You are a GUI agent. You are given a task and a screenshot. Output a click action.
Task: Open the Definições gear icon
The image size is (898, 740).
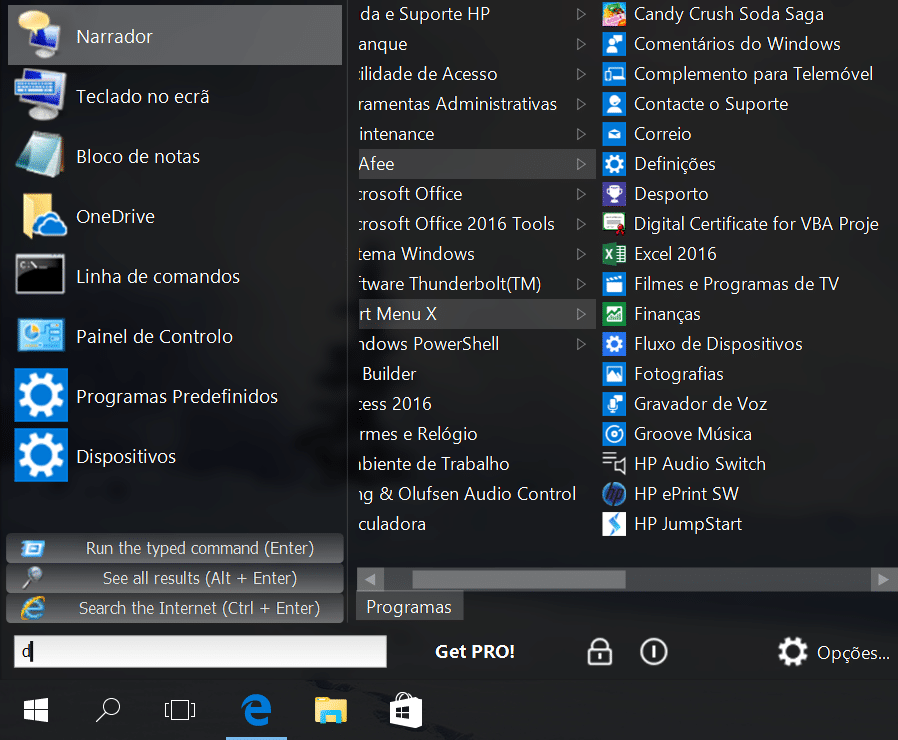(614, 164)
